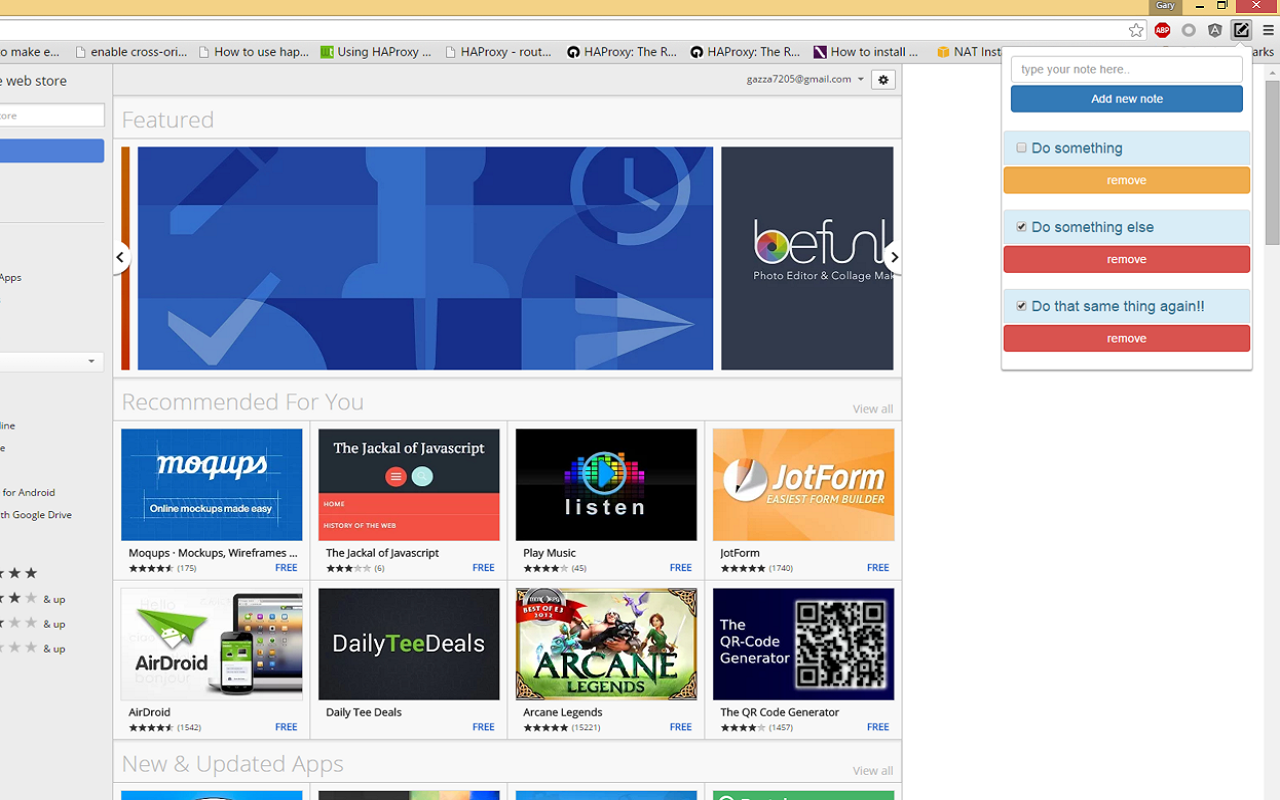
Task: Open The Jackal of Javascript thumbnail
Action: tap(409, 485)
